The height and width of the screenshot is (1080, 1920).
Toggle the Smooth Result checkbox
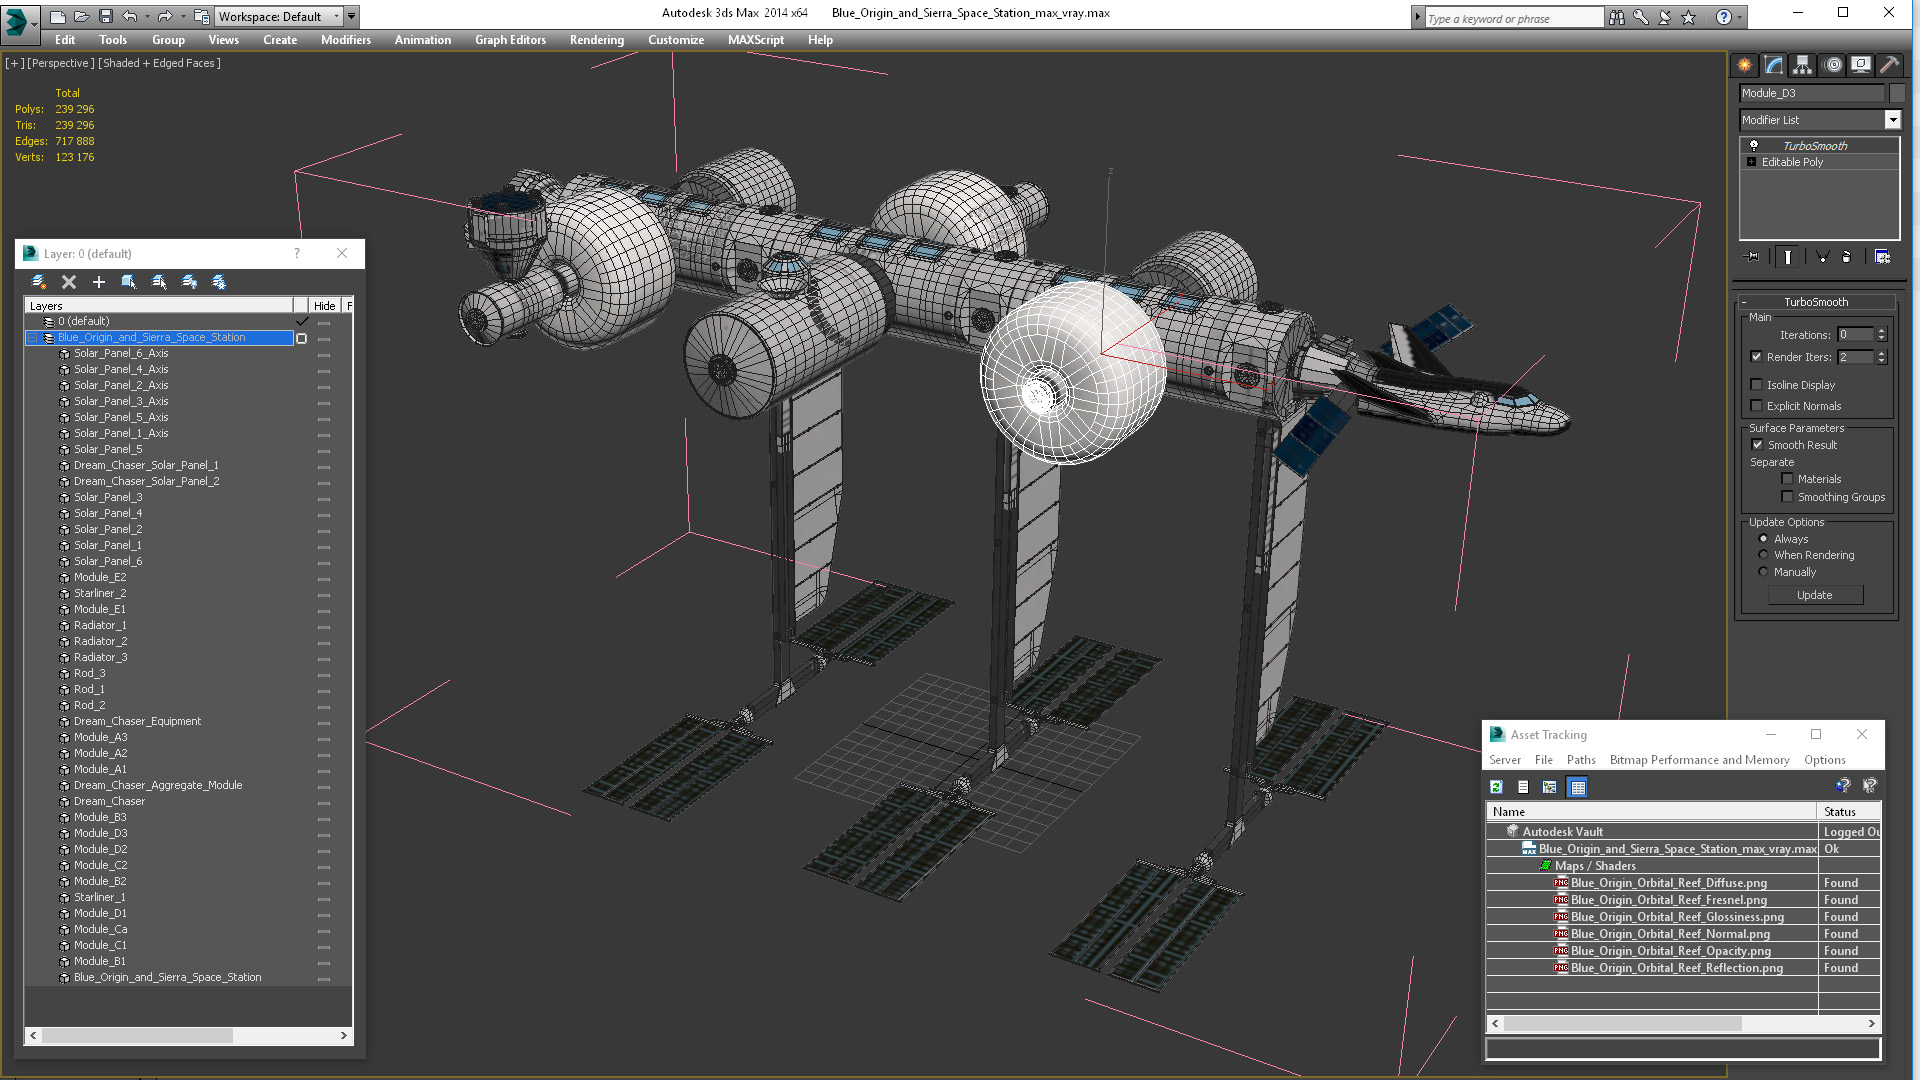tap(1757, 445)
